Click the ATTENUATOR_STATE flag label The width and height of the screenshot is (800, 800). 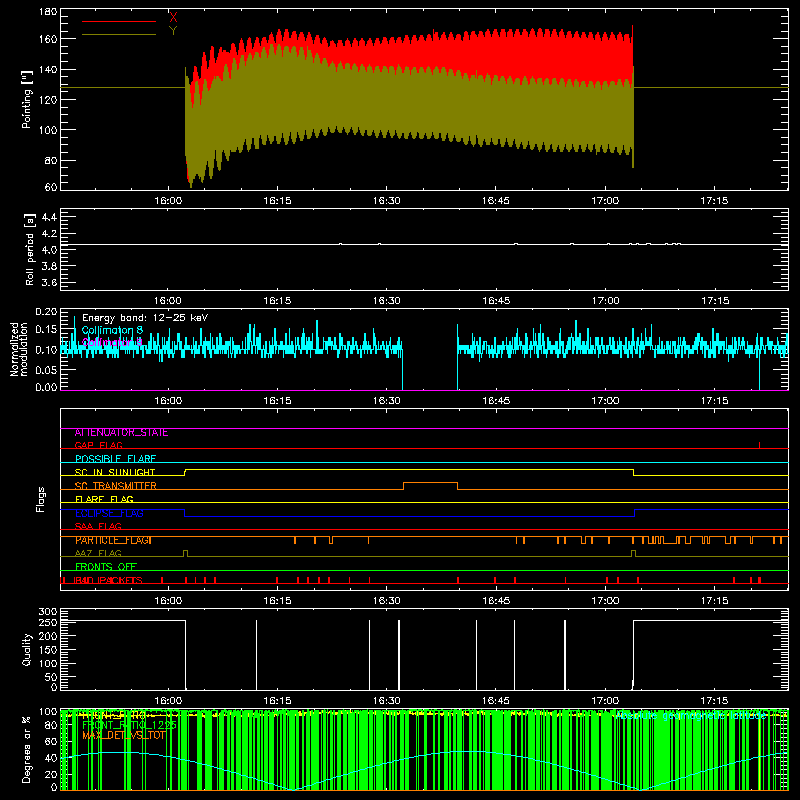pos(121,433)
